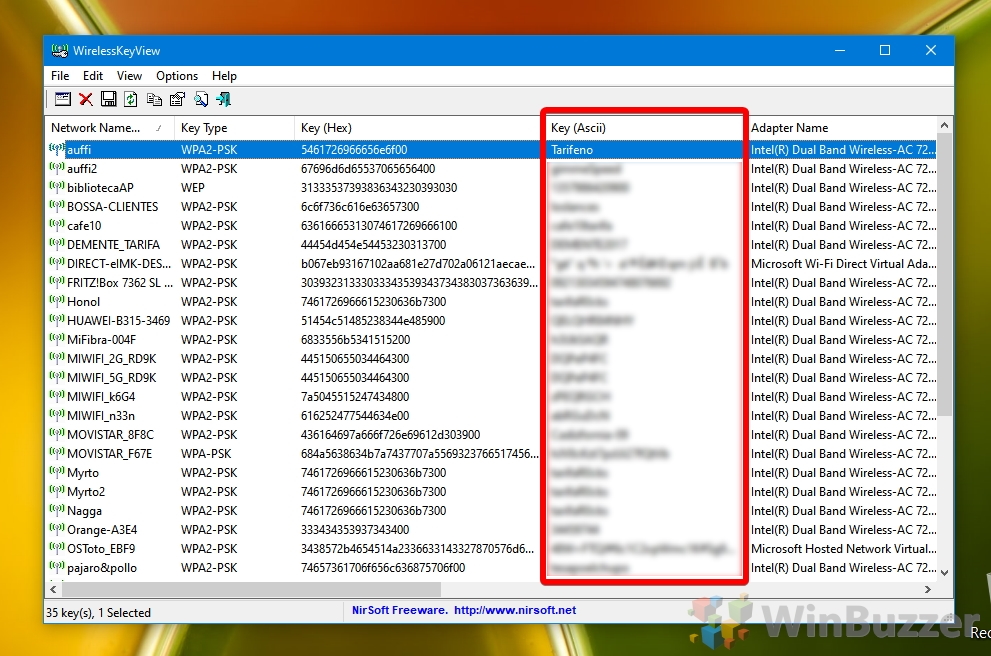The width and height of the screenshot is (991, 656).
Task: Open the Help menu
Action: coord(224,76)
